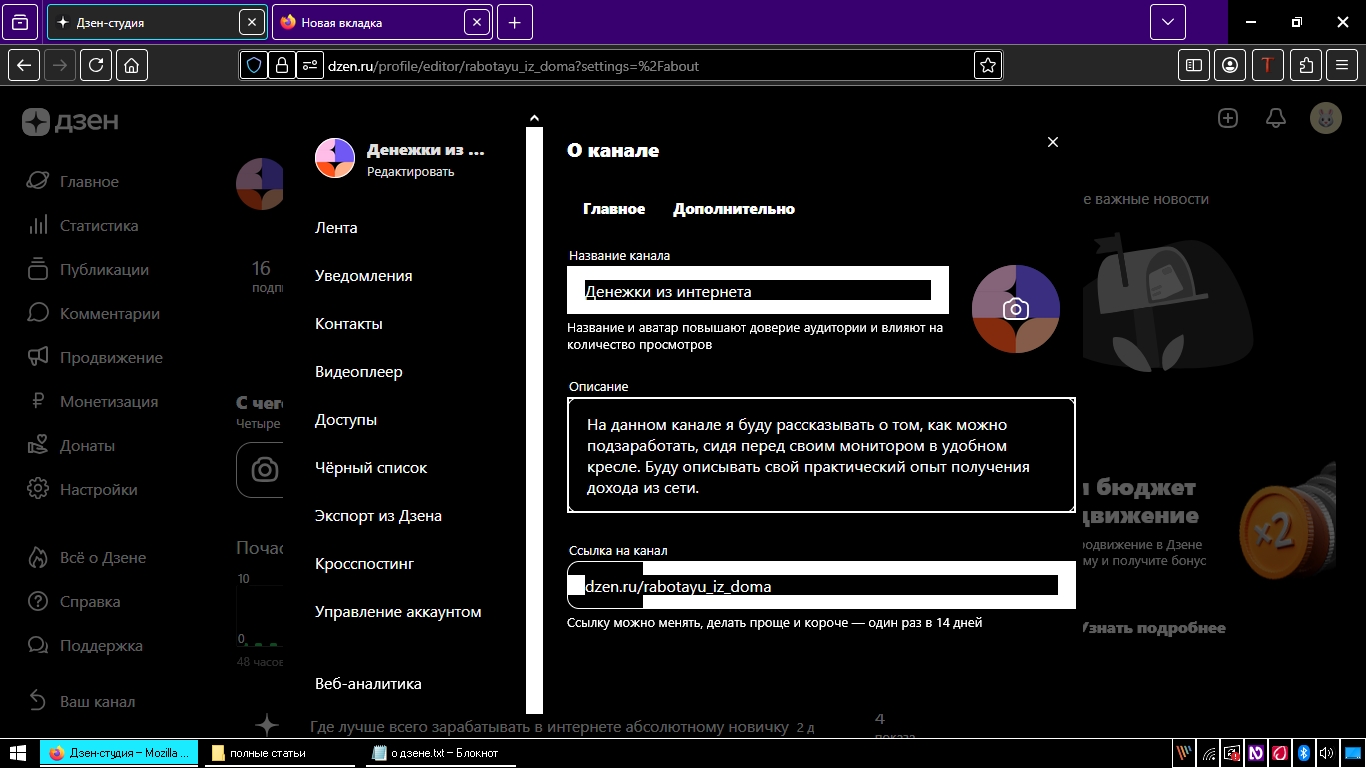Open the browser home page
Image resolution: width=1366 pixels, height=768 pixels.
click(132, 65)
